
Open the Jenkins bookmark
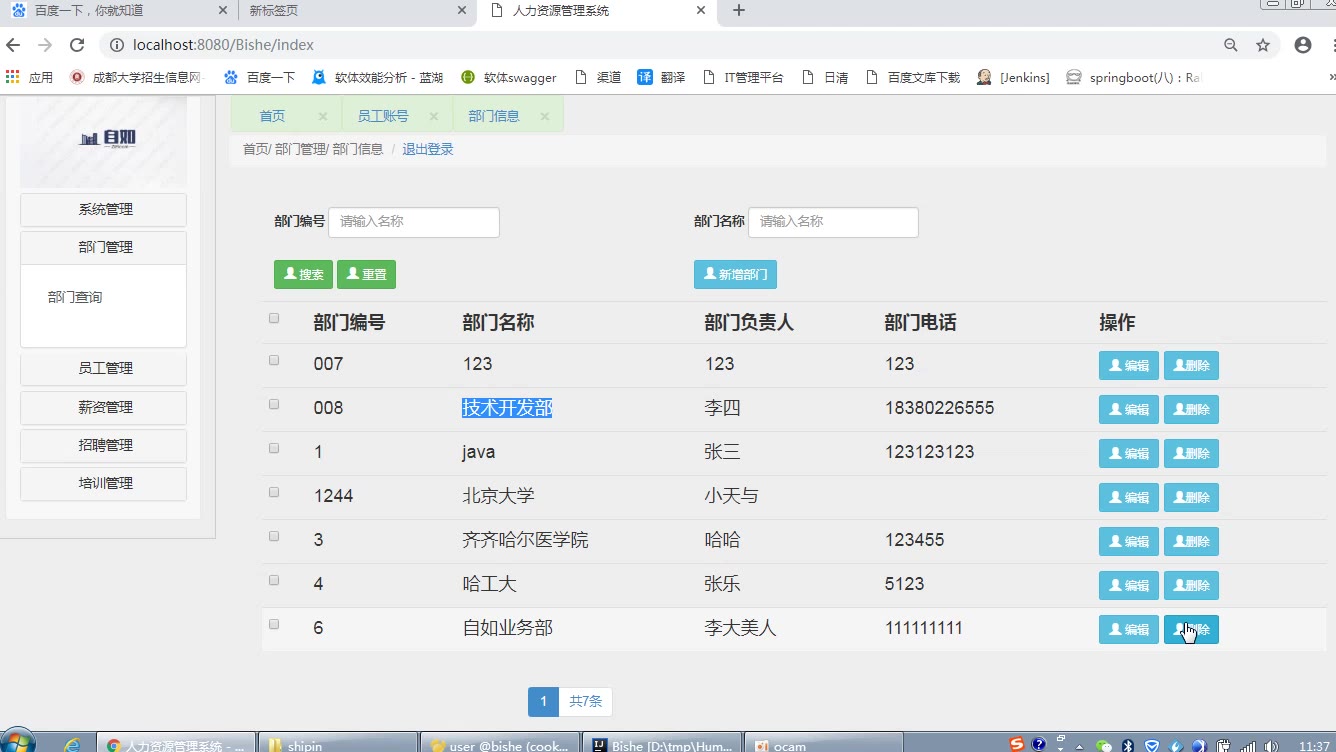pos(1013,77)
